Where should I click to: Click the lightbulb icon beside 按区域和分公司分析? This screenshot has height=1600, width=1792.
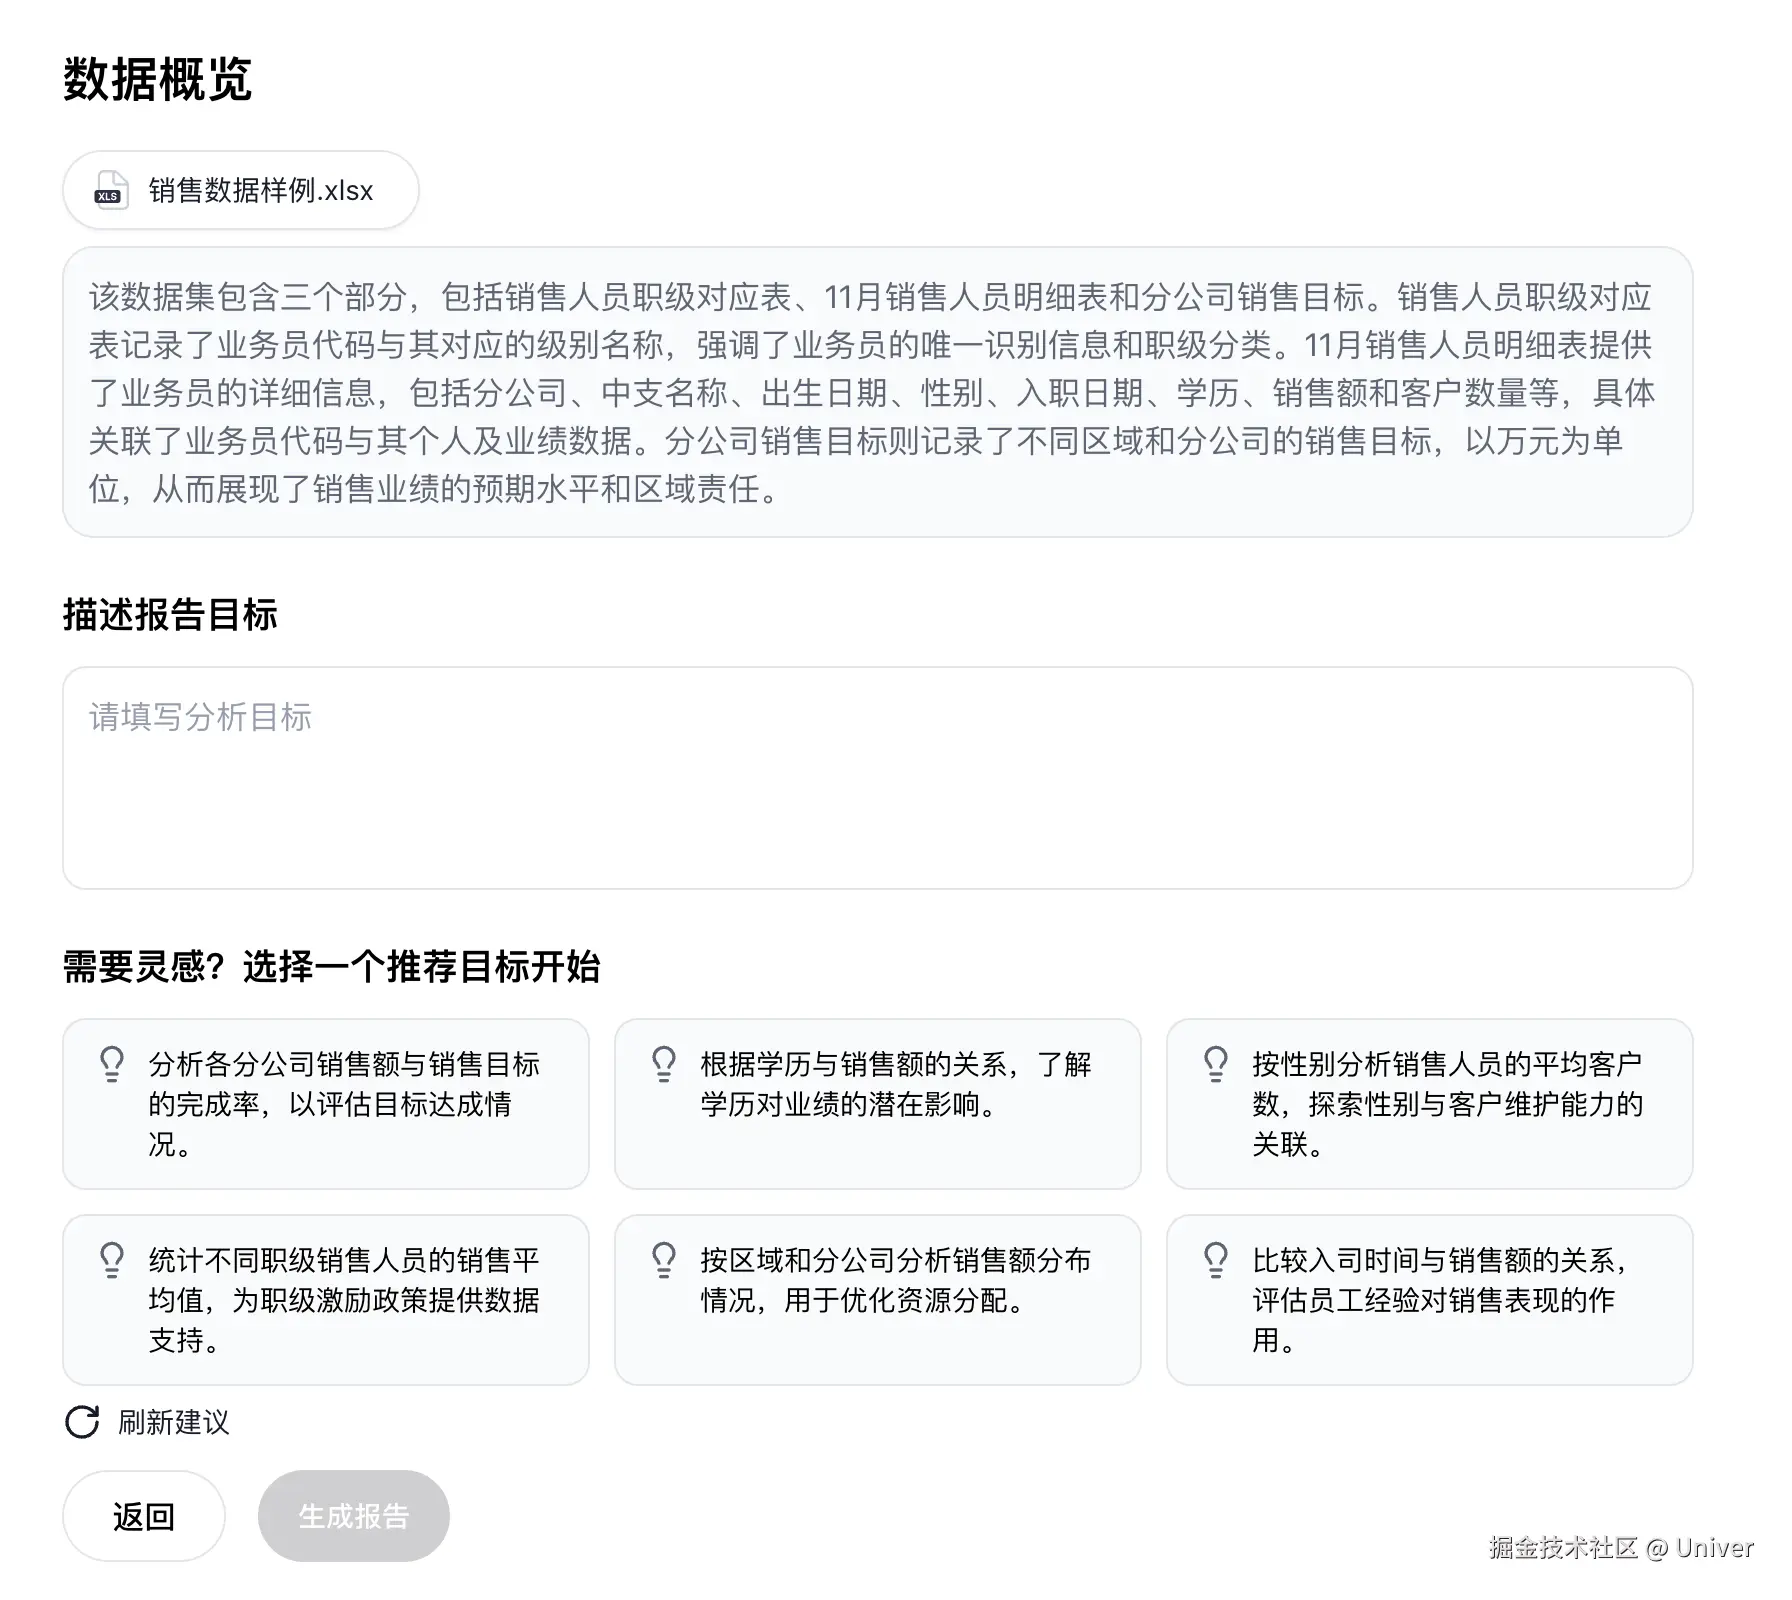tap(662, 1259)
